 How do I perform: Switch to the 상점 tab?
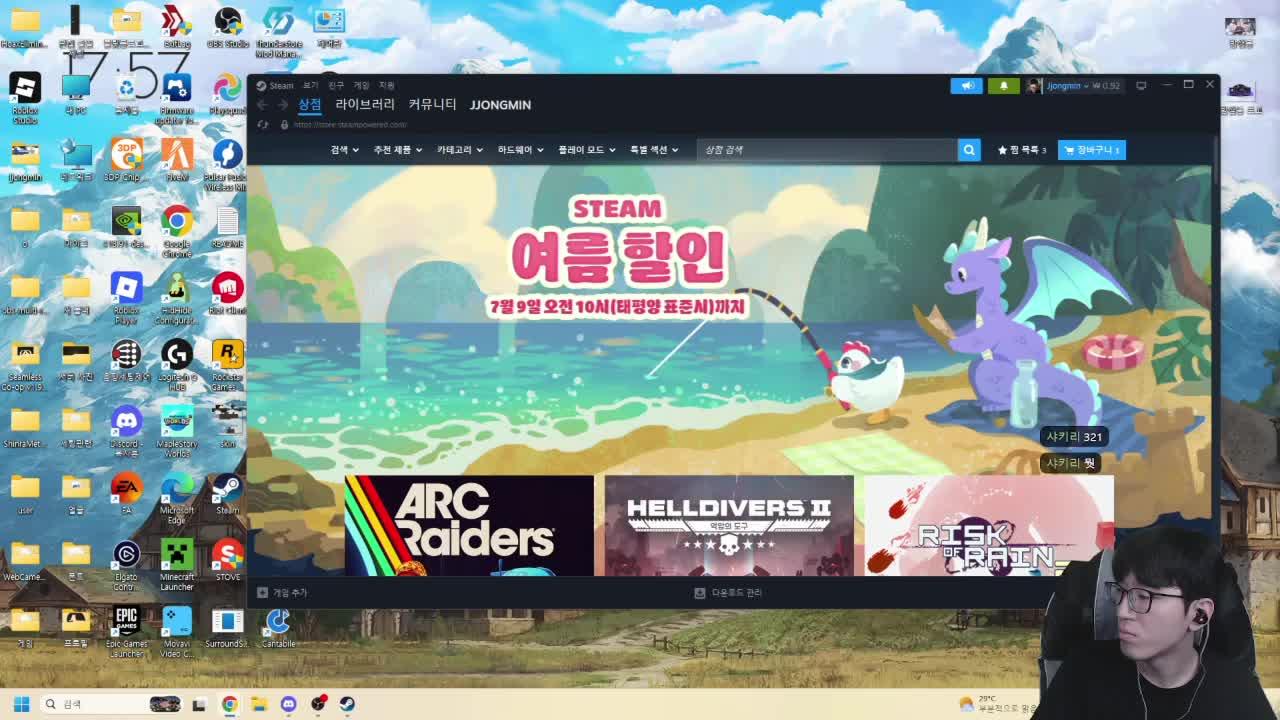[x=310, y=105]
